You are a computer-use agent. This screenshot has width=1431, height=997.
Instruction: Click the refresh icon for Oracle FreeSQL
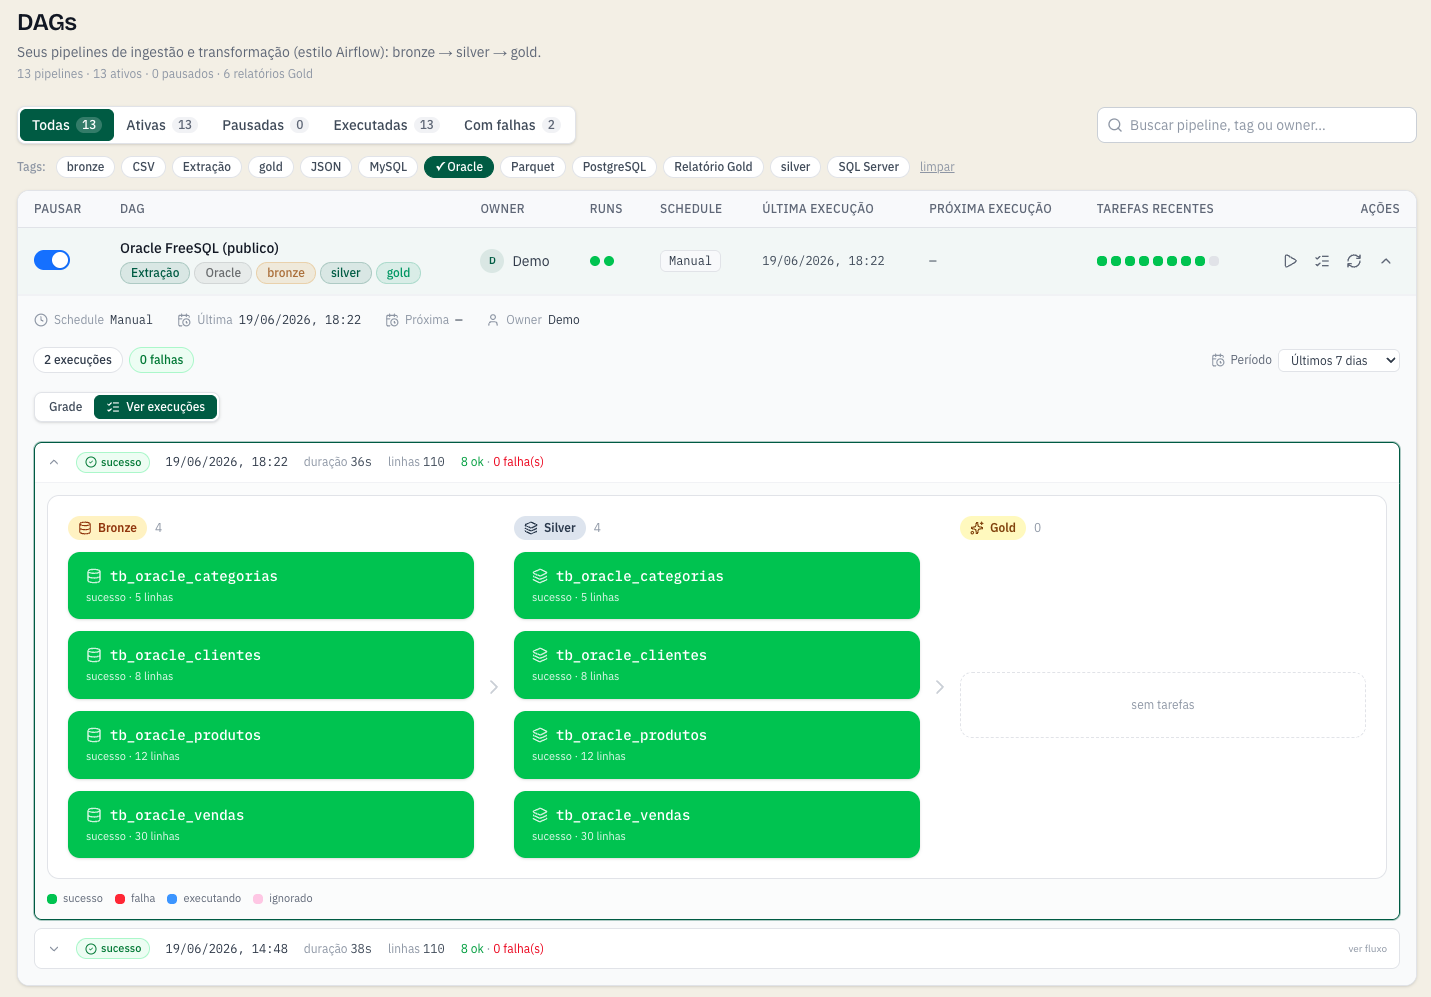pos(1354,261)
